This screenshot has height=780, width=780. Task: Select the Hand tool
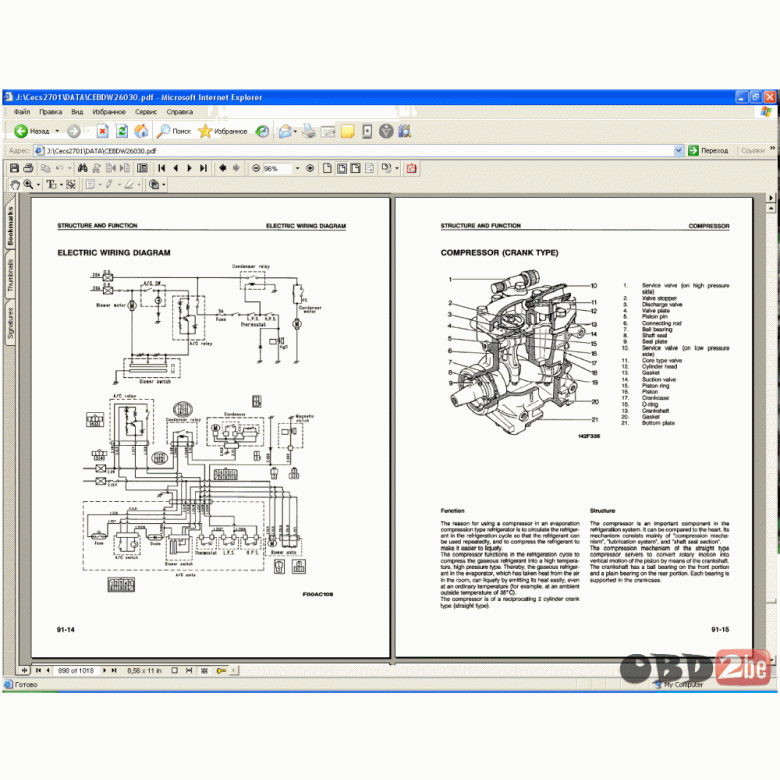pyautogui.click(x=15, y=185)
